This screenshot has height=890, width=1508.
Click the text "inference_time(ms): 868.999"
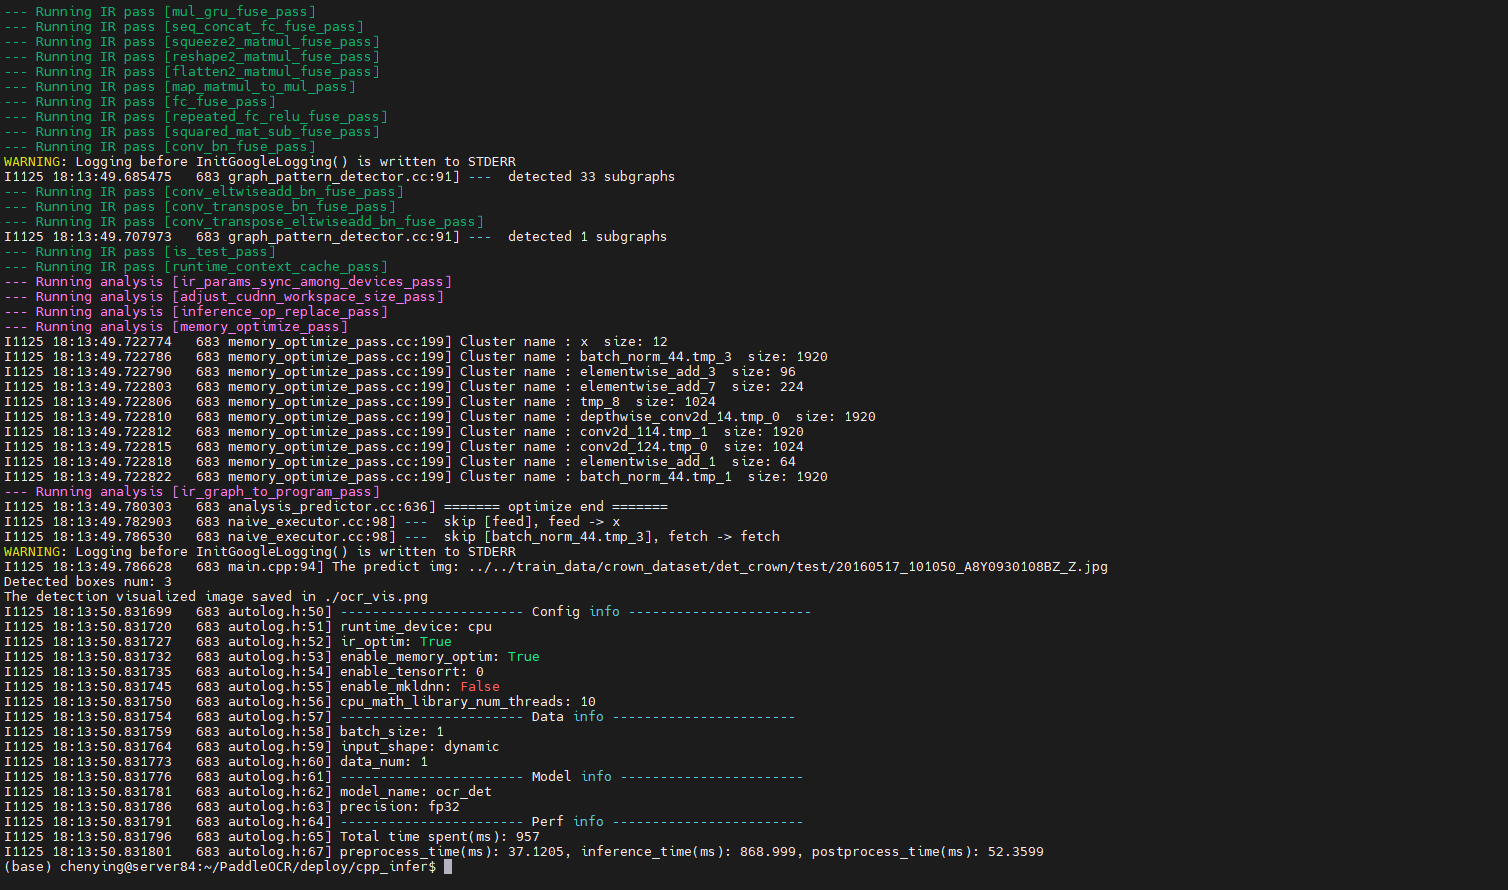point(688,852)
